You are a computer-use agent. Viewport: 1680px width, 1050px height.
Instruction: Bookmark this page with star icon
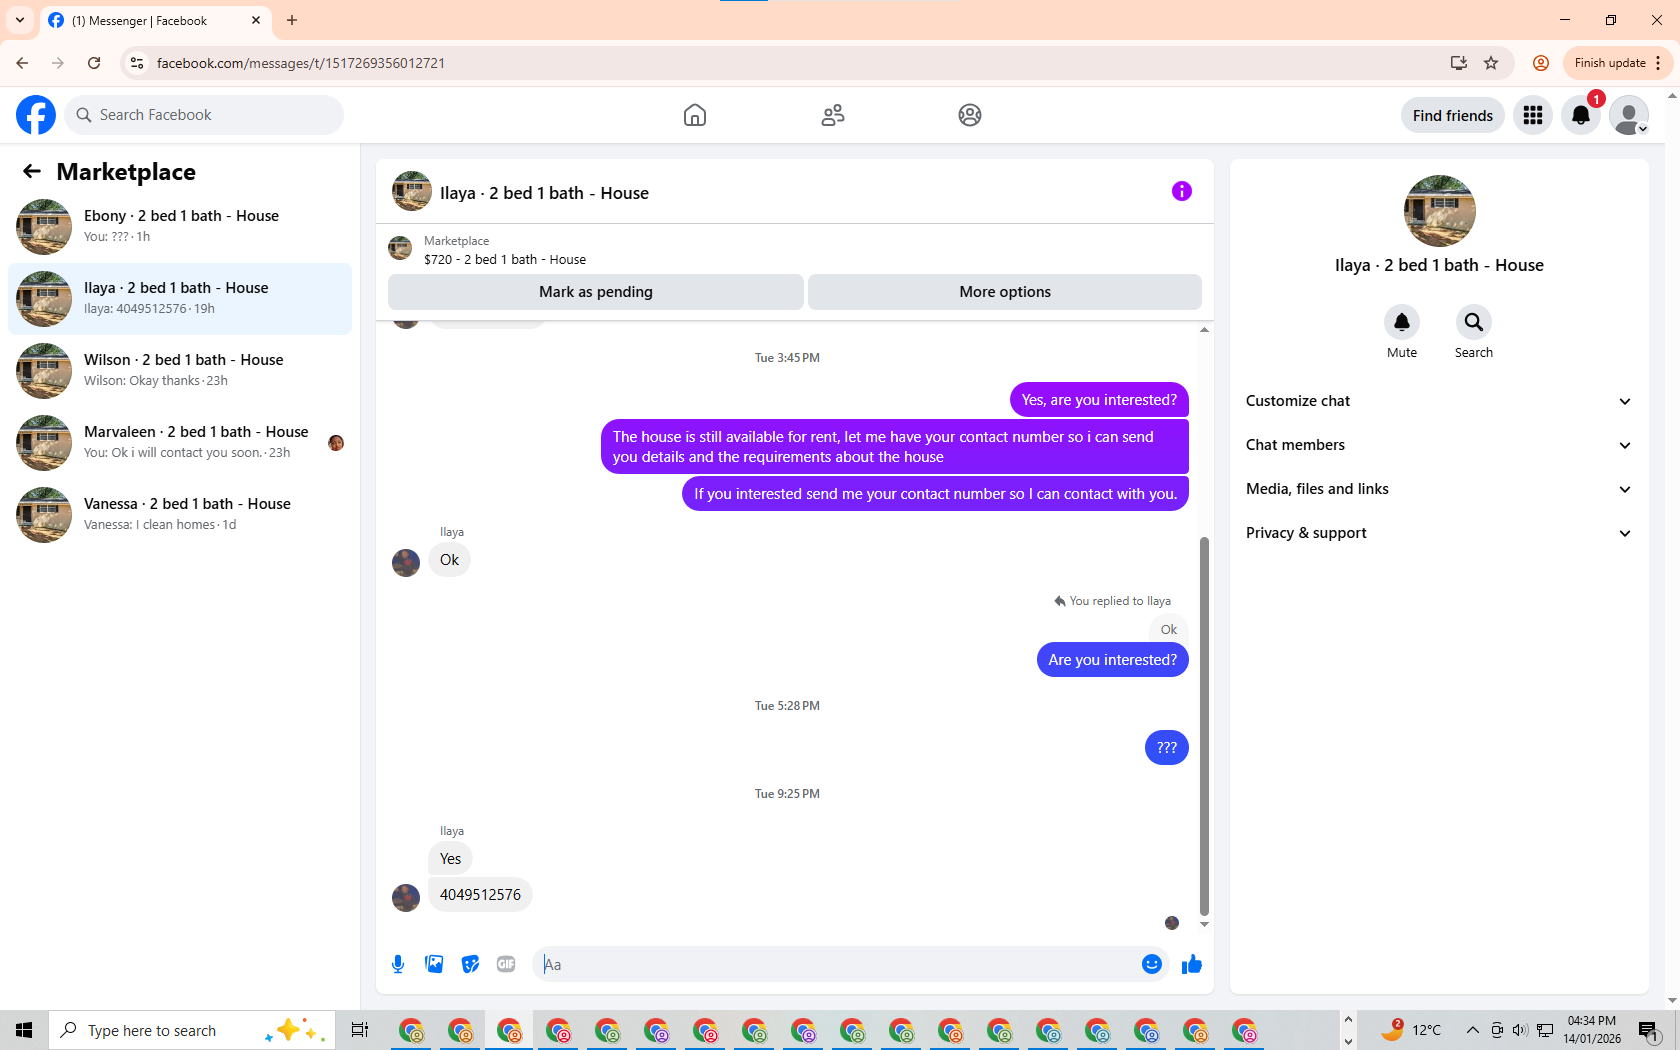pyautogui.click(x=1491, y=63)
